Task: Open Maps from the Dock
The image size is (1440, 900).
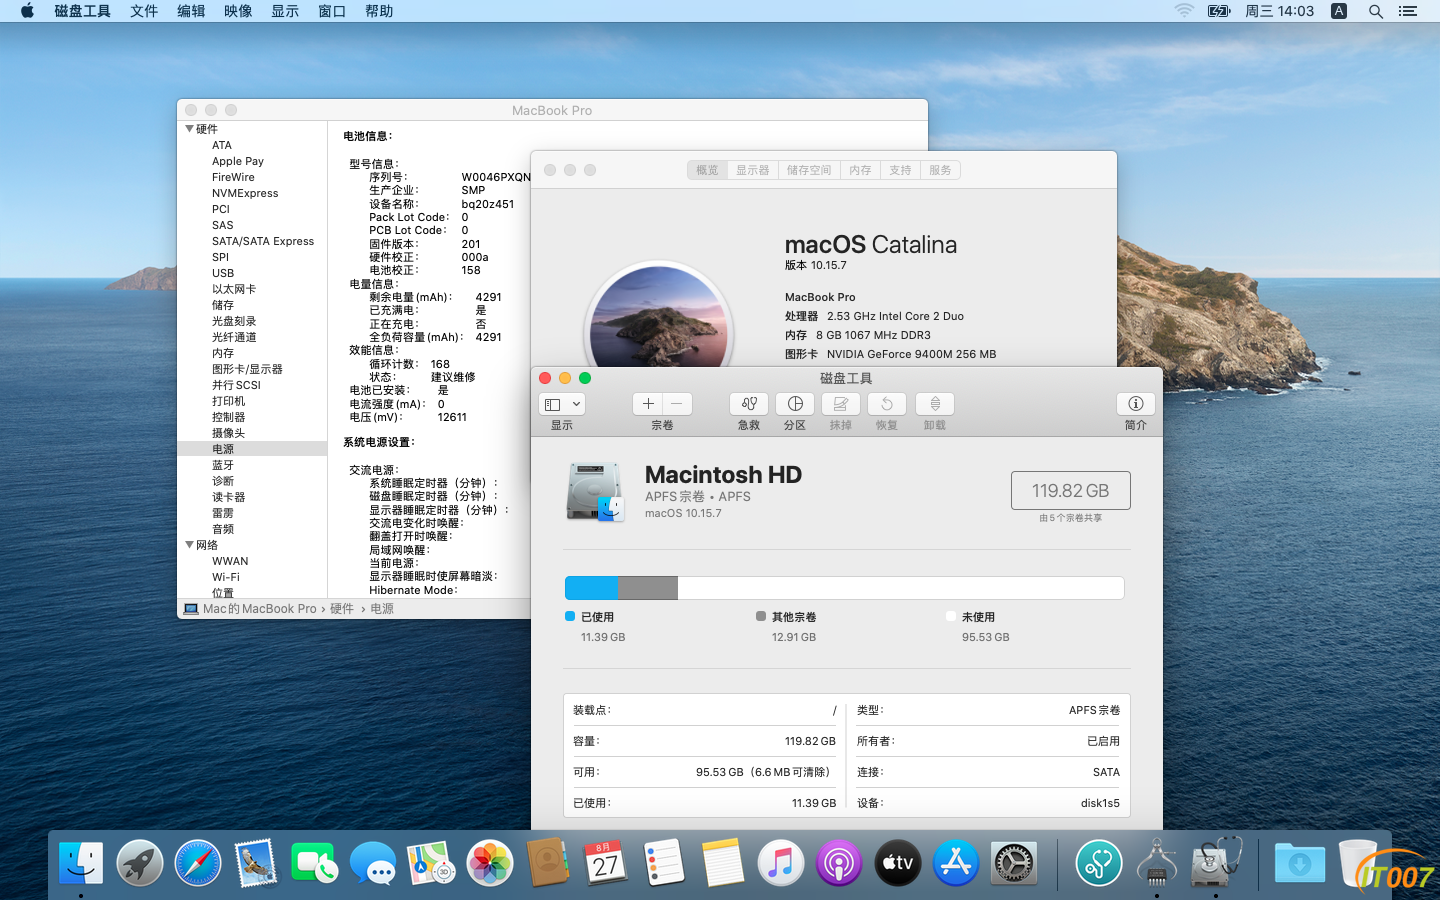Action: 431,862
